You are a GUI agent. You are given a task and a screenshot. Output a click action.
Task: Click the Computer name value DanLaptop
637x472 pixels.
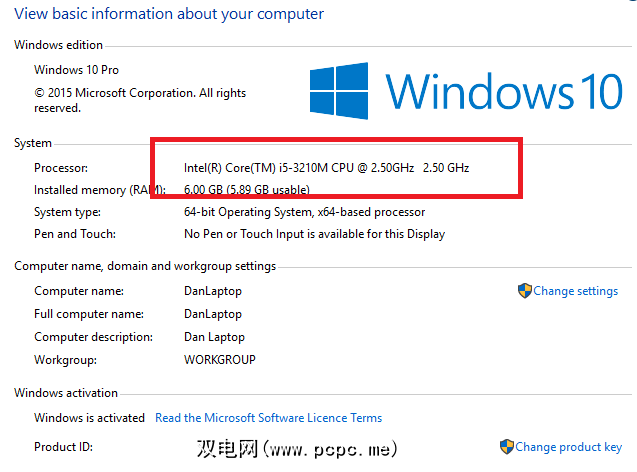pos(213,291)
